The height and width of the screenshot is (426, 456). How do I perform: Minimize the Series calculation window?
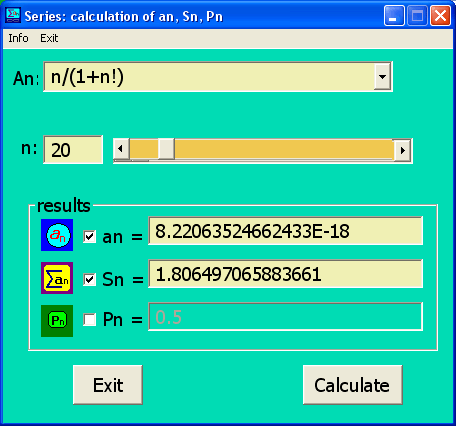[x=394, y=16]
